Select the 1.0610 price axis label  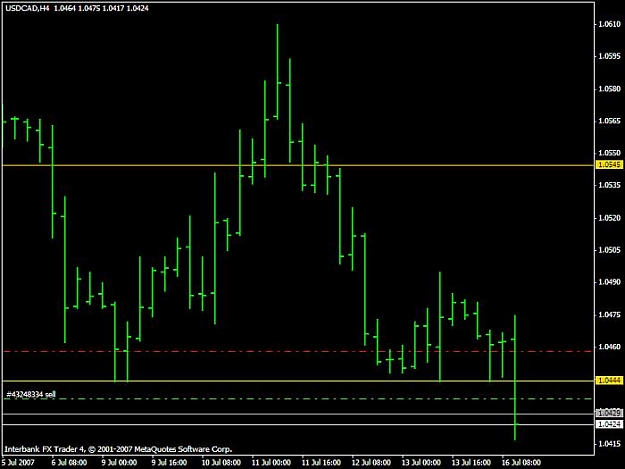tap(609, 24)
